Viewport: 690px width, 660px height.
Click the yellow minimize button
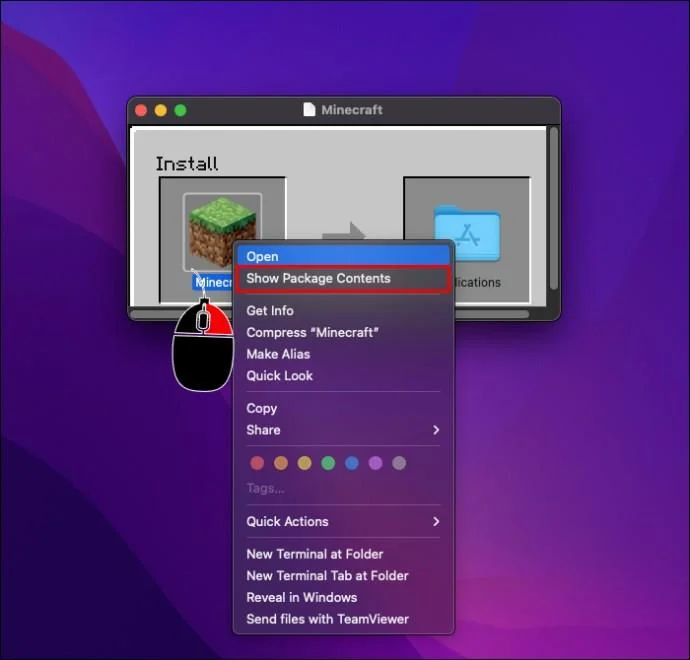tap(161, 110)
